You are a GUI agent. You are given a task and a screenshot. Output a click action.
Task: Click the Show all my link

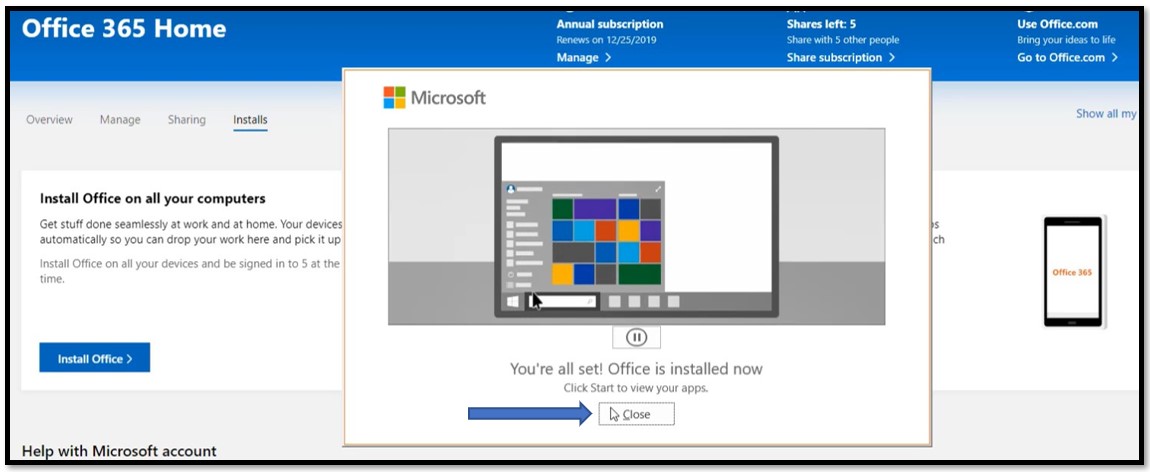tap(1106, 114)
